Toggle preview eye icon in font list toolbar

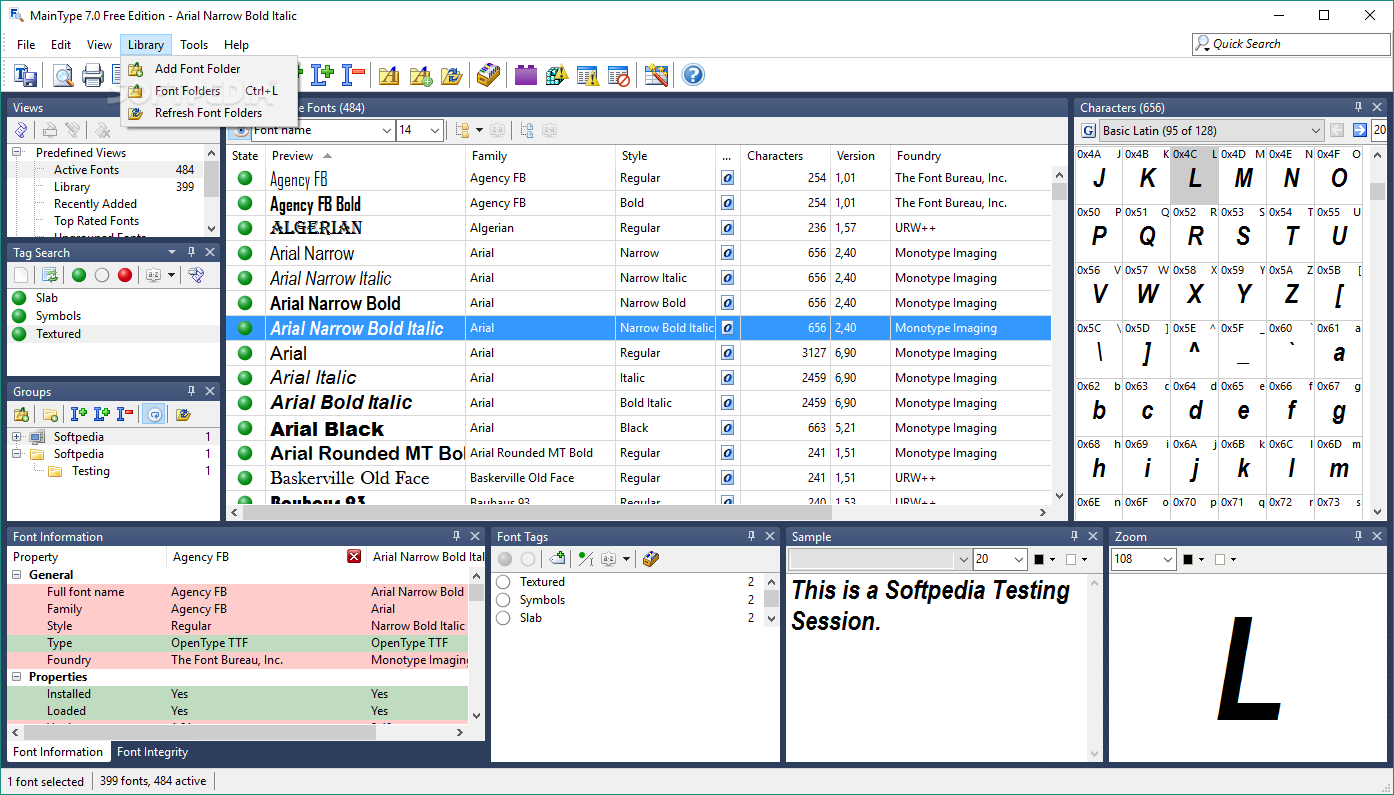tap(239, 130)
